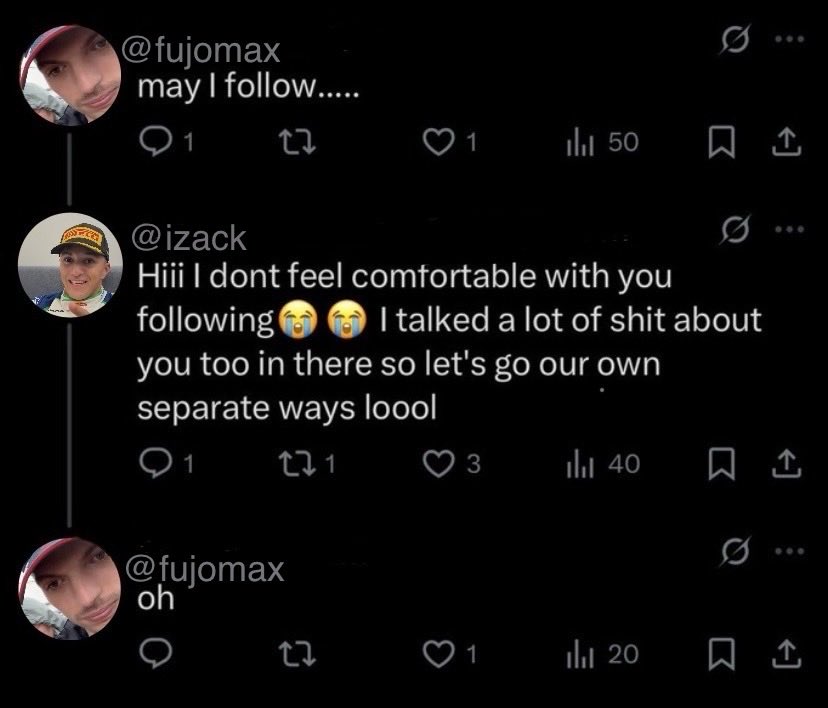
Task: Open @fujomax handle on the "oh" reply
Action: pos(205,570)
